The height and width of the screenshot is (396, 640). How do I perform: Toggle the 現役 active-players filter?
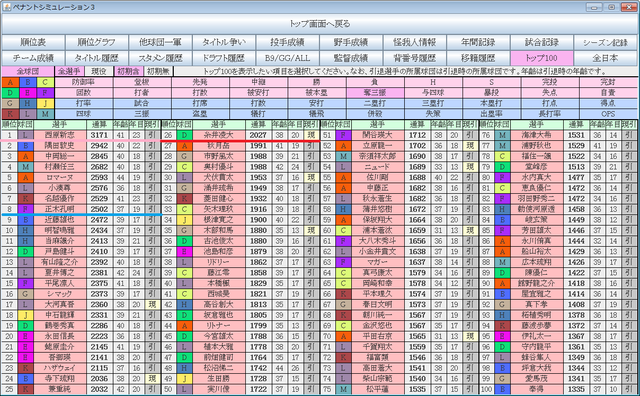tap(98, 71)
